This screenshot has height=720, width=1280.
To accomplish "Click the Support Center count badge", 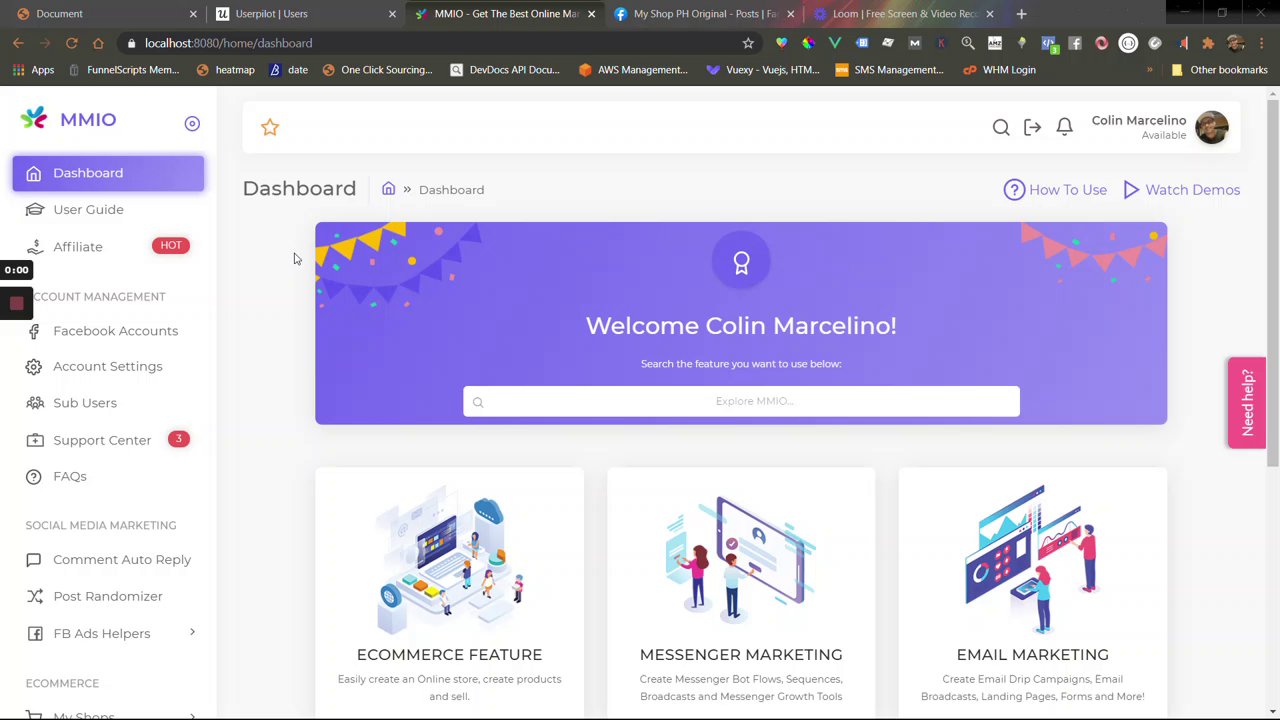I will click(x=179, y=439).
